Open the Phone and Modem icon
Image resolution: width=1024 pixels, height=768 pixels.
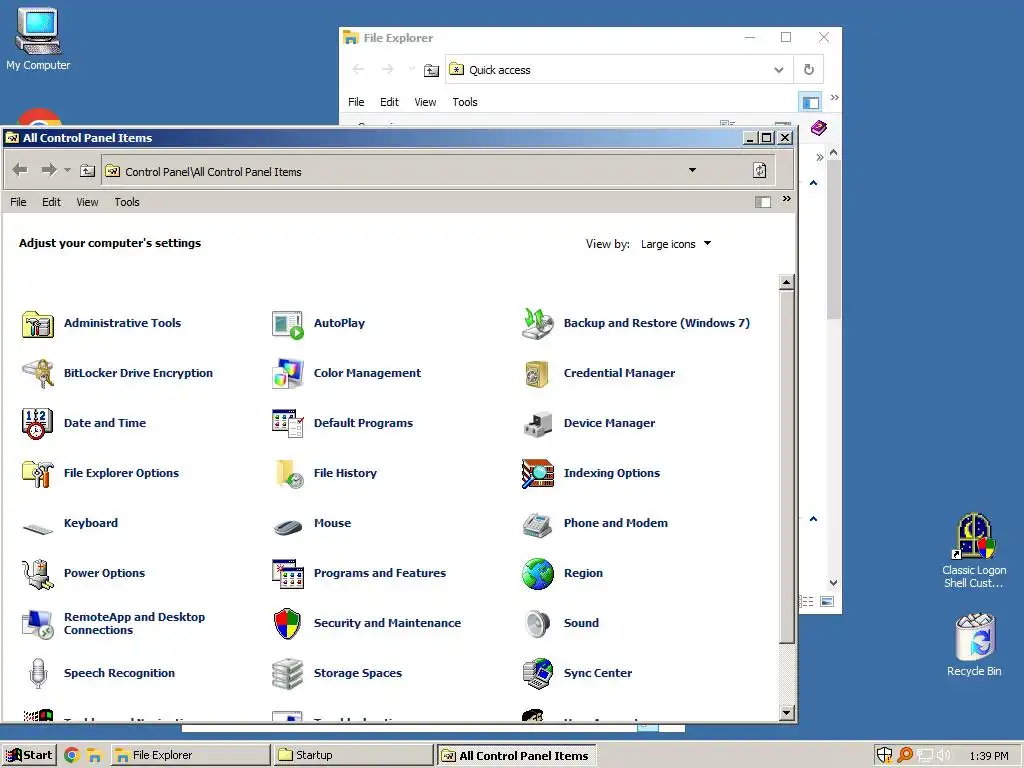point(537,524)
